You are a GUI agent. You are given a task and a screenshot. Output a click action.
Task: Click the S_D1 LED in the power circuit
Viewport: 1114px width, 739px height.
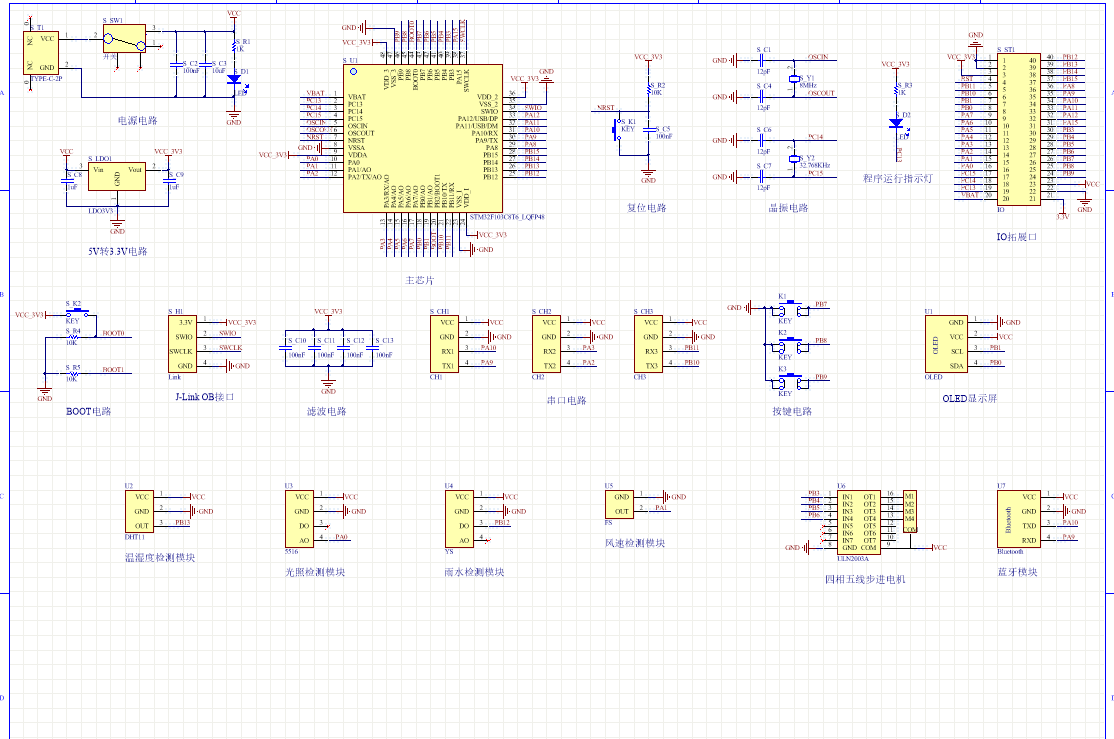[x=234, y=78]
